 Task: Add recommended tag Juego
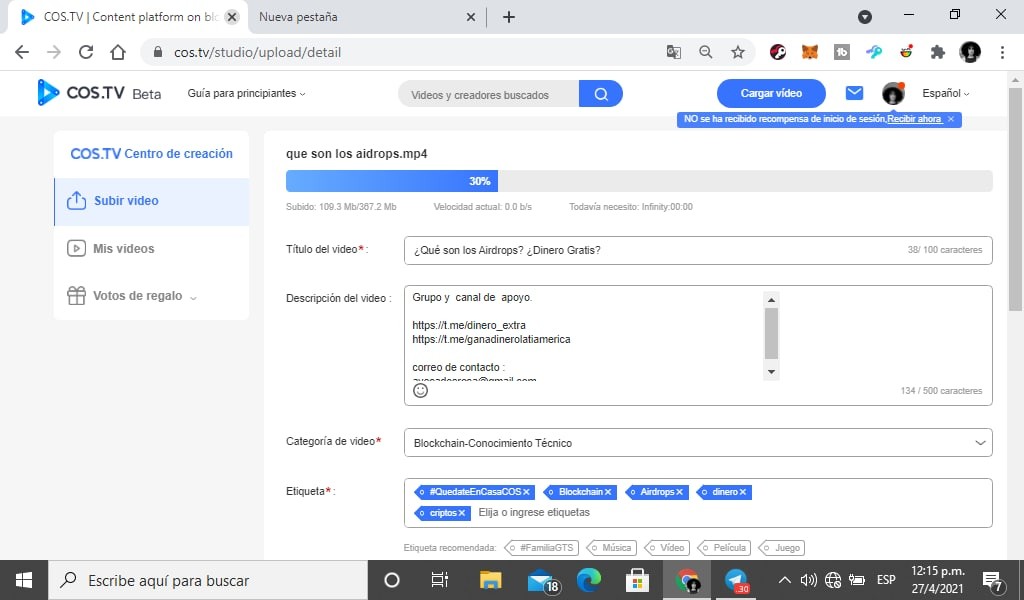(x=782, y=548)
